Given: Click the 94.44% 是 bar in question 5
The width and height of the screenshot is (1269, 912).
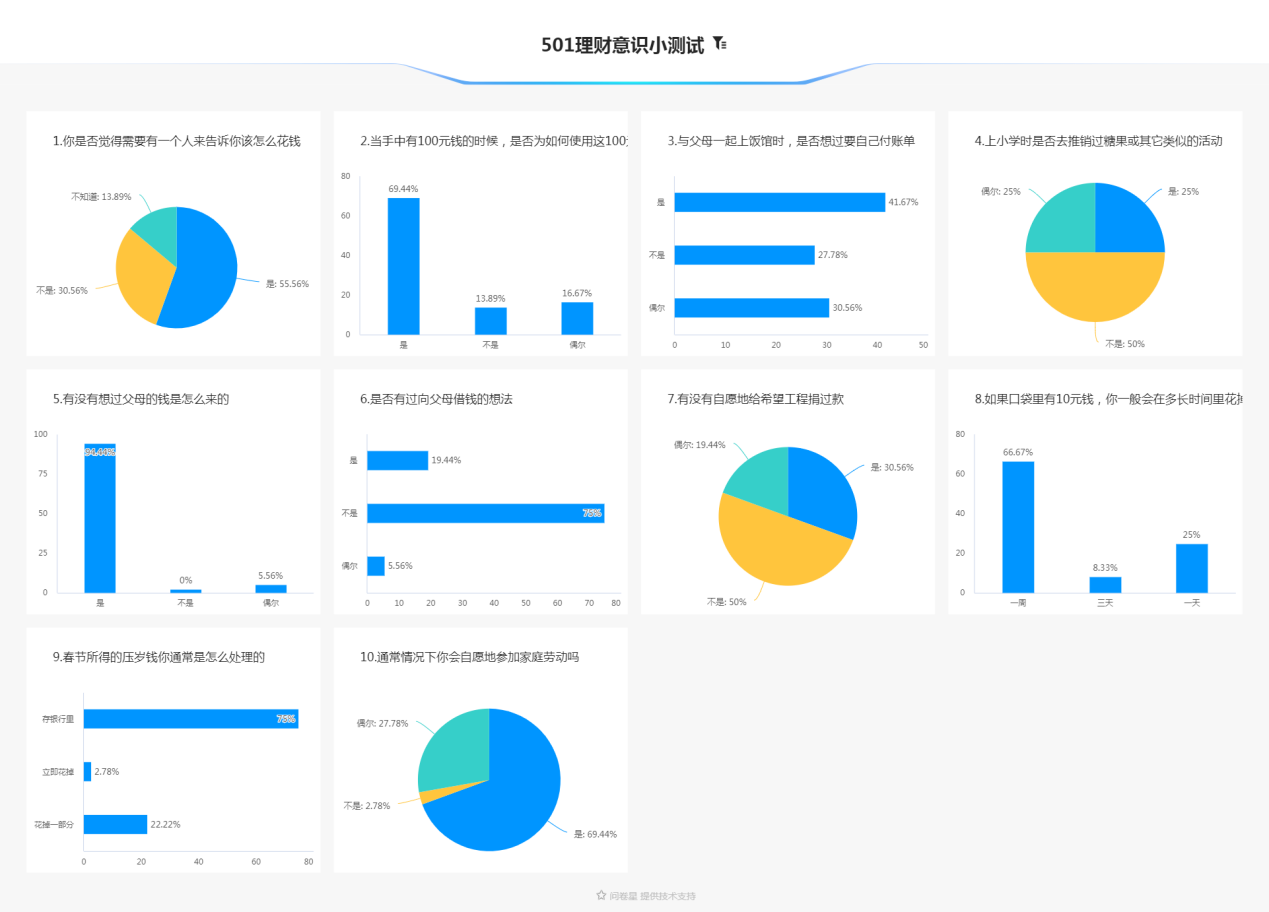Looking at the screenshot, I should [100, 518].
